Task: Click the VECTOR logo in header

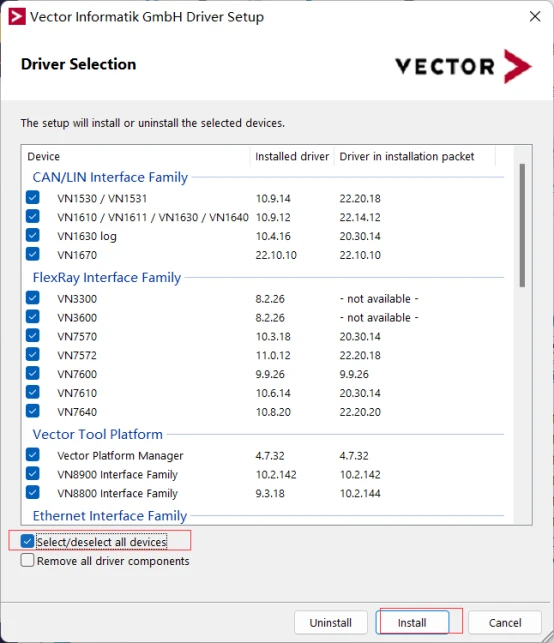Action: 463,66
